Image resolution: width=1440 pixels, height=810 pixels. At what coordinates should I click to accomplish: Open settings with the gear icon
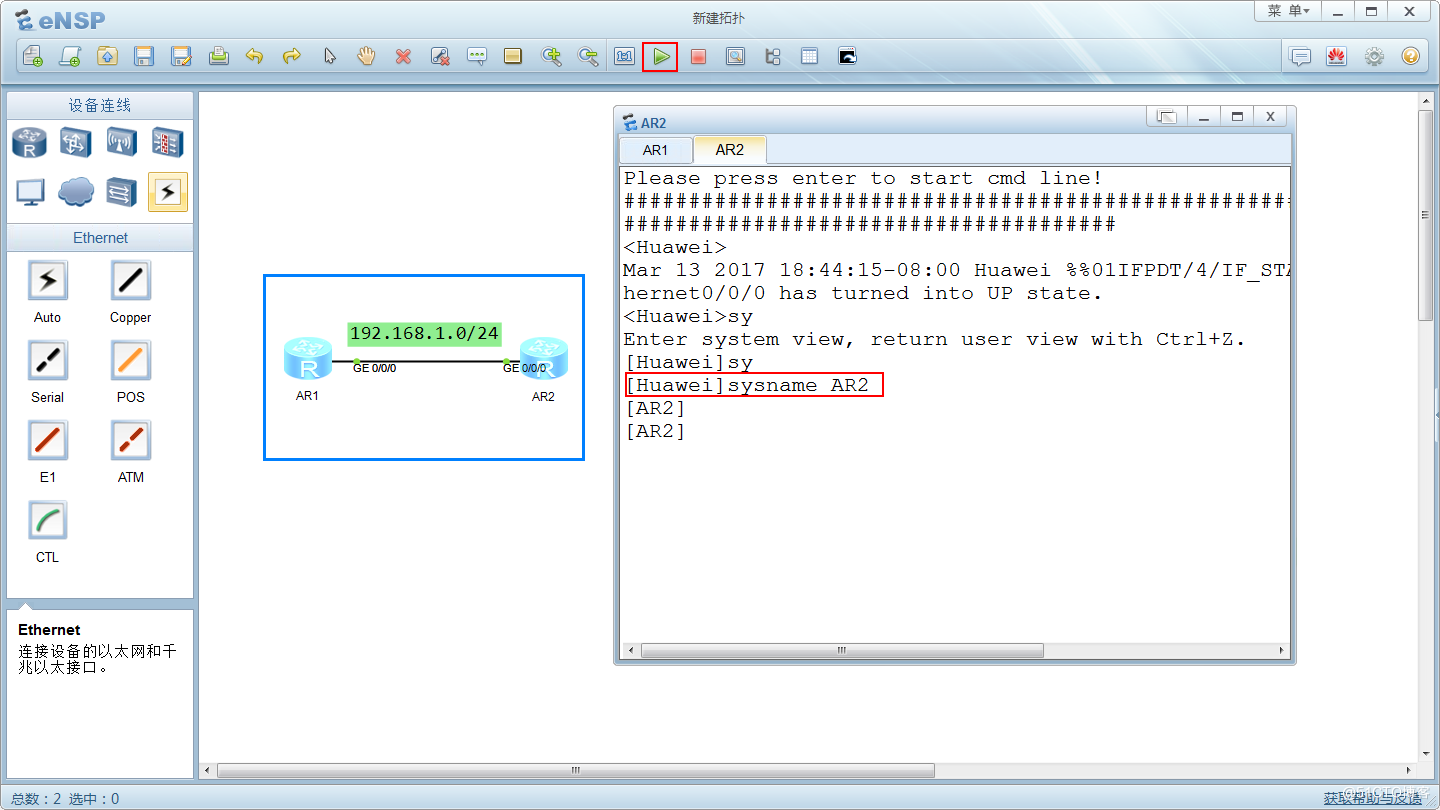point(1374,57)
